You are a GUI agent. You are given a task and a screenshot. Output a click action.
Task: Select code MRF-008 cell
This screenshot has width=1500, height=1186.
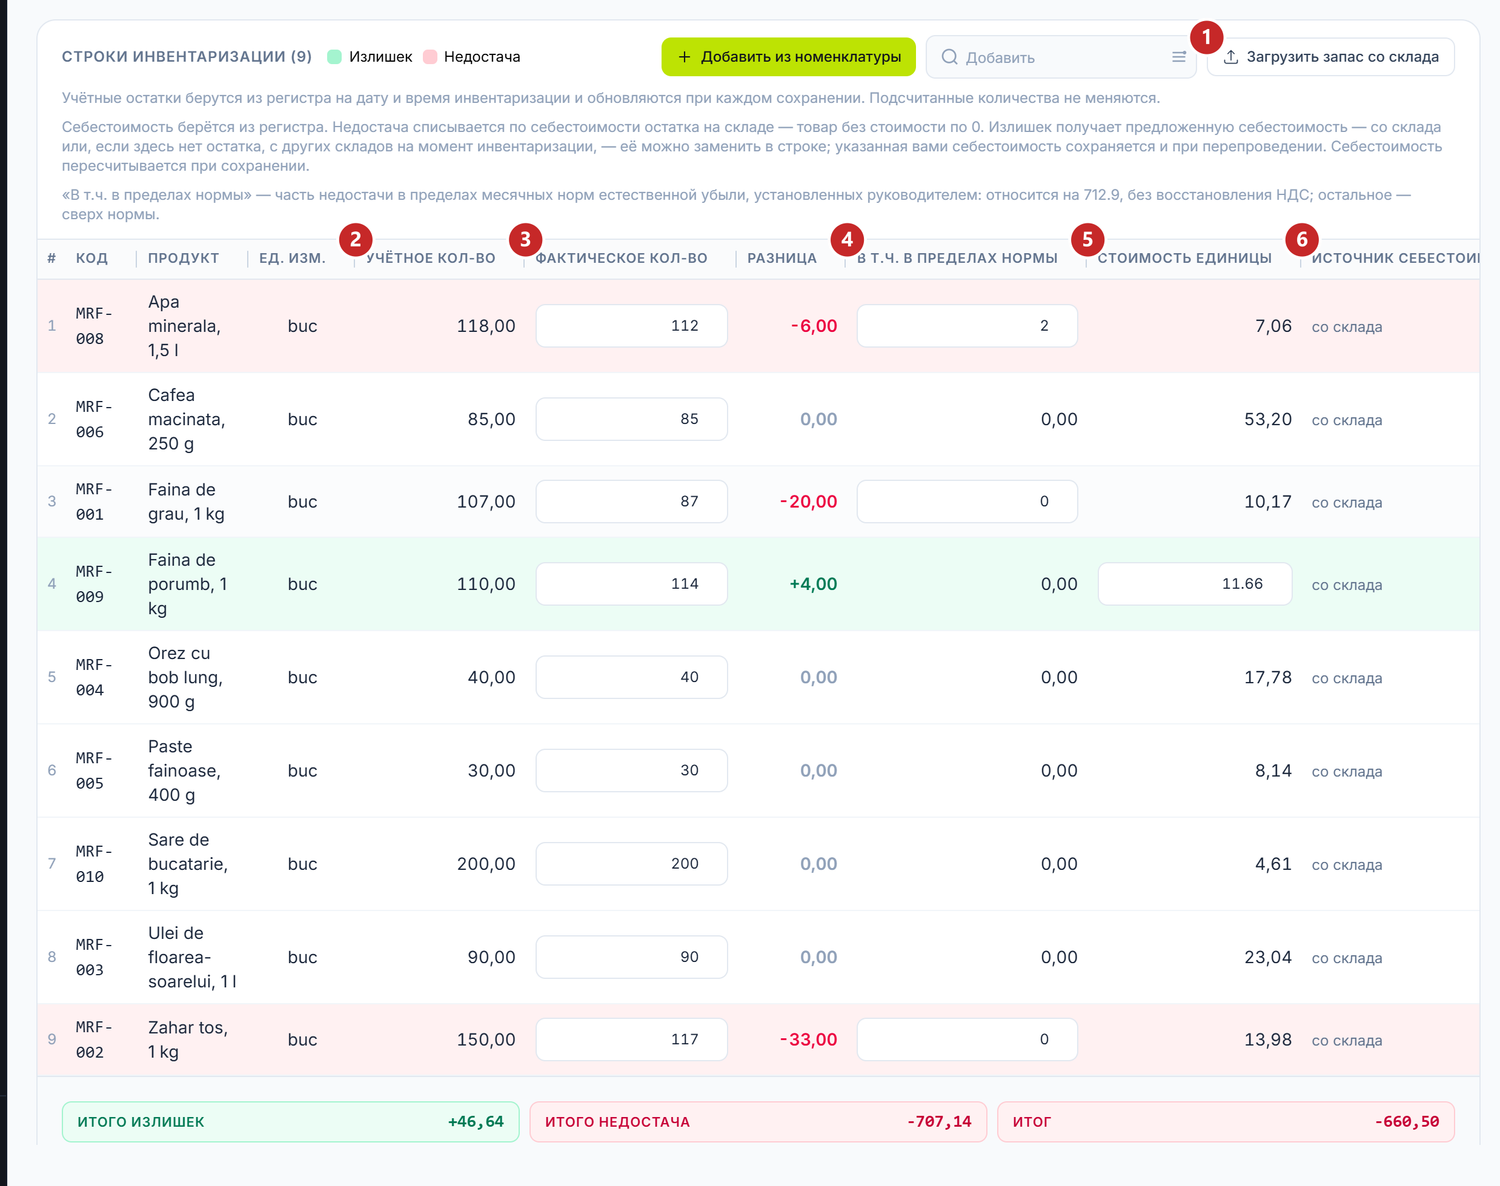(x=94, y=326)
